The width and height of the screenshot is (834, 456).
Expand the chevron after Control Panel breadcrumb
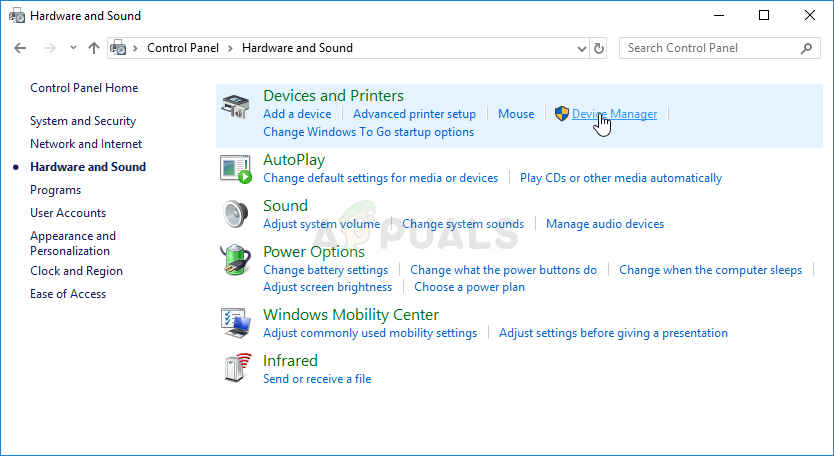coord(230,48)
